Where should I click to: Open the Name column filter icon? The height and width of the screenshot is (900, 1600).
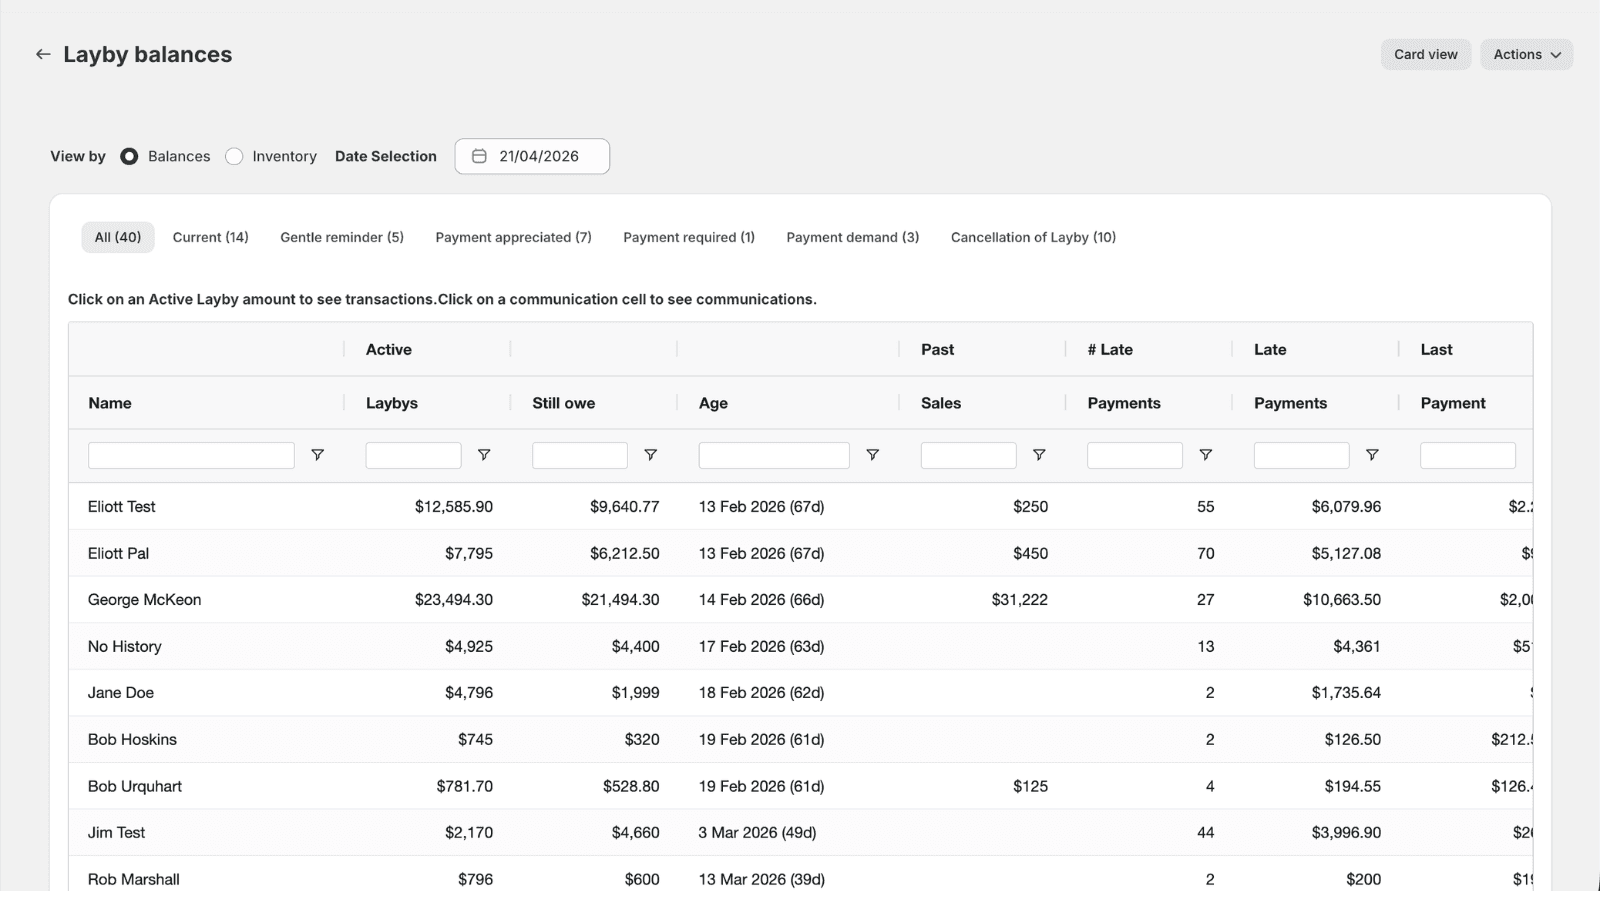[x=317, y=455]
